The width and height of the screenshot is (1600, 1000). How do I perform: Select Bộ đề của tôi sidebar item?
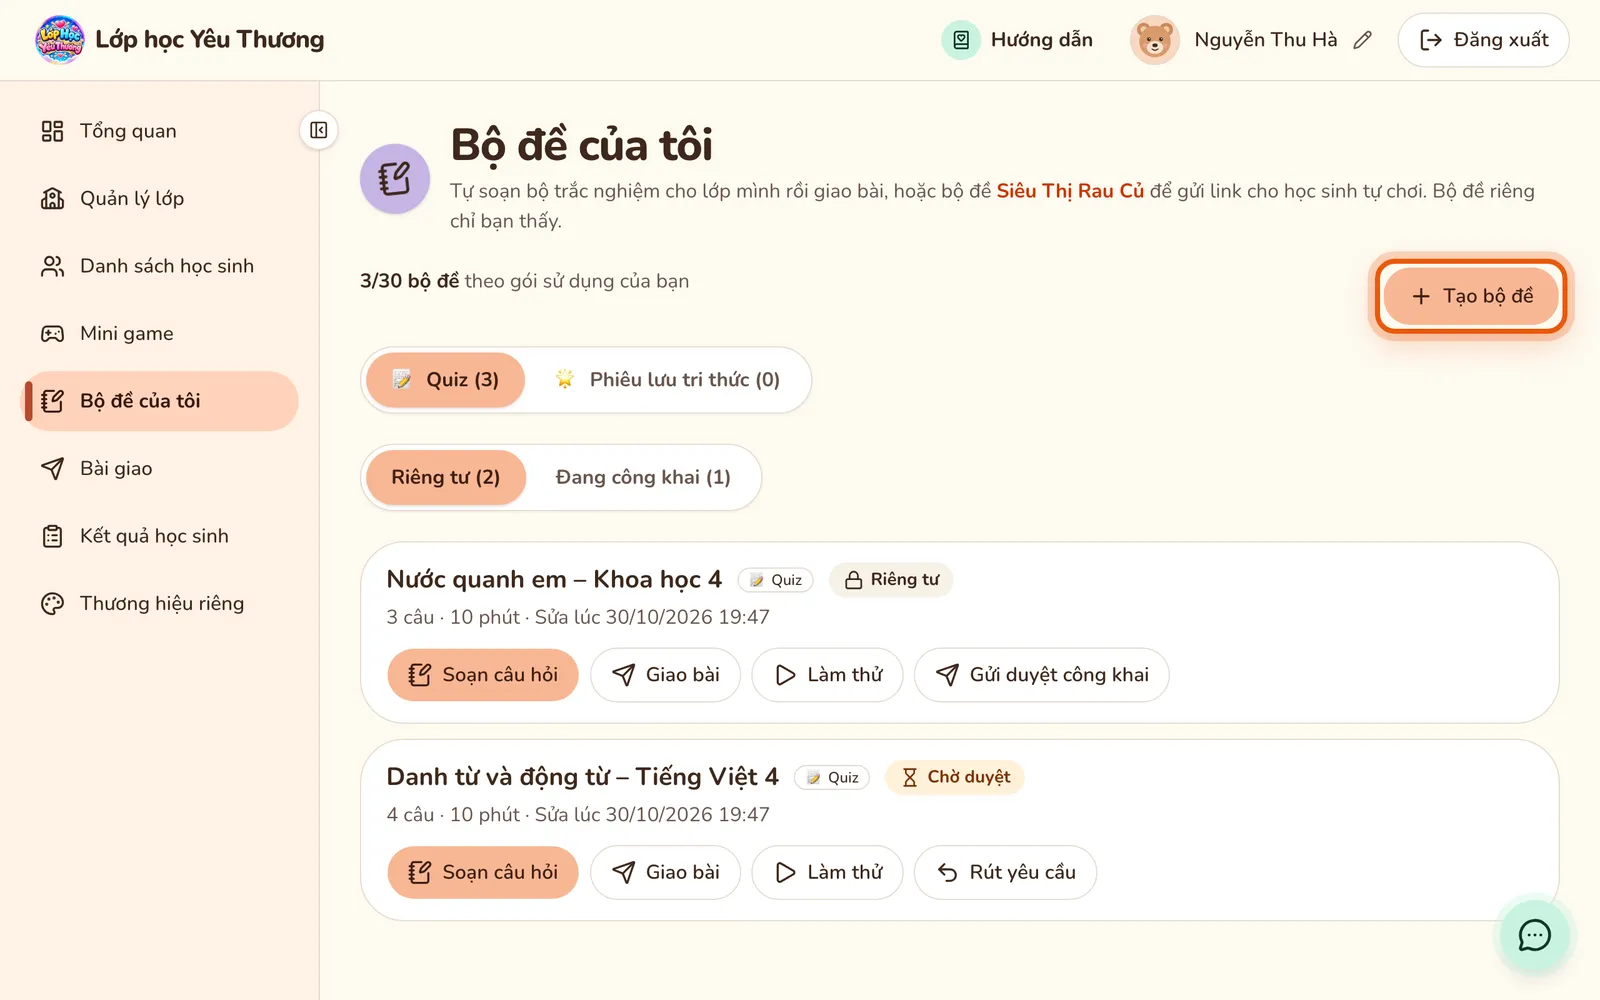(x=160, y=401)
